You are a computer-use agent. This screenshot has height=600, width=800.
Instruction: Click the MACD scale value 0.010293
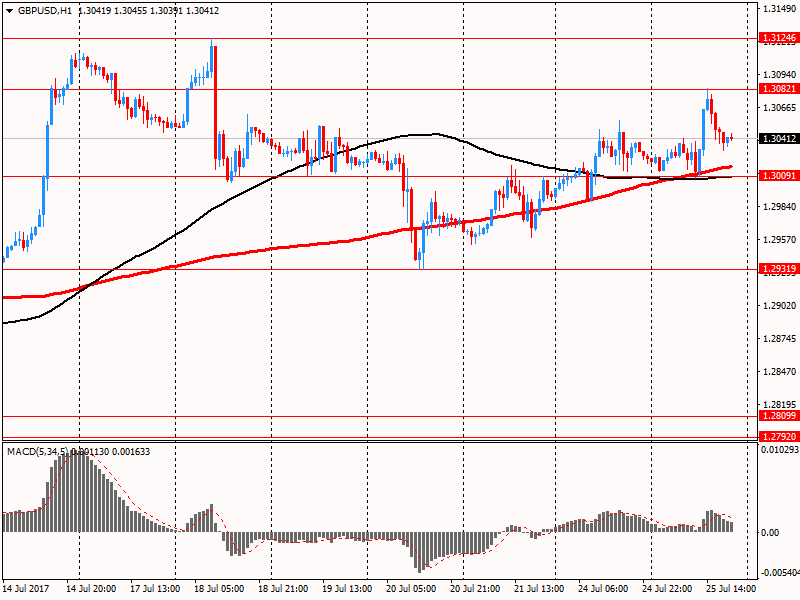pos(780,450)
